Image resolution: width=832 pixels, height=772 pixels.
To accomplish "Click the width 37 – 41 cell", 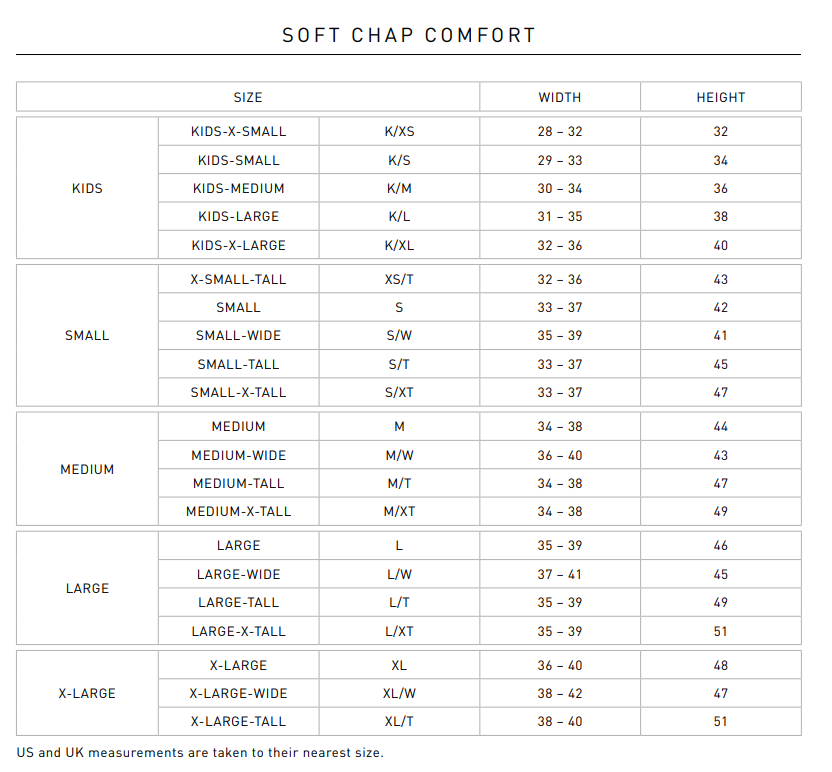I will [x=560, y=574].
